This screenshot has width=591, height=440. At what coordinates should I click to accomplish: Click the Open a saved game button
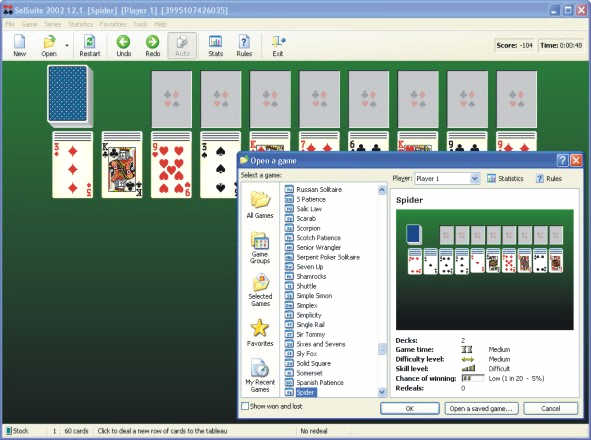(481, 408)
